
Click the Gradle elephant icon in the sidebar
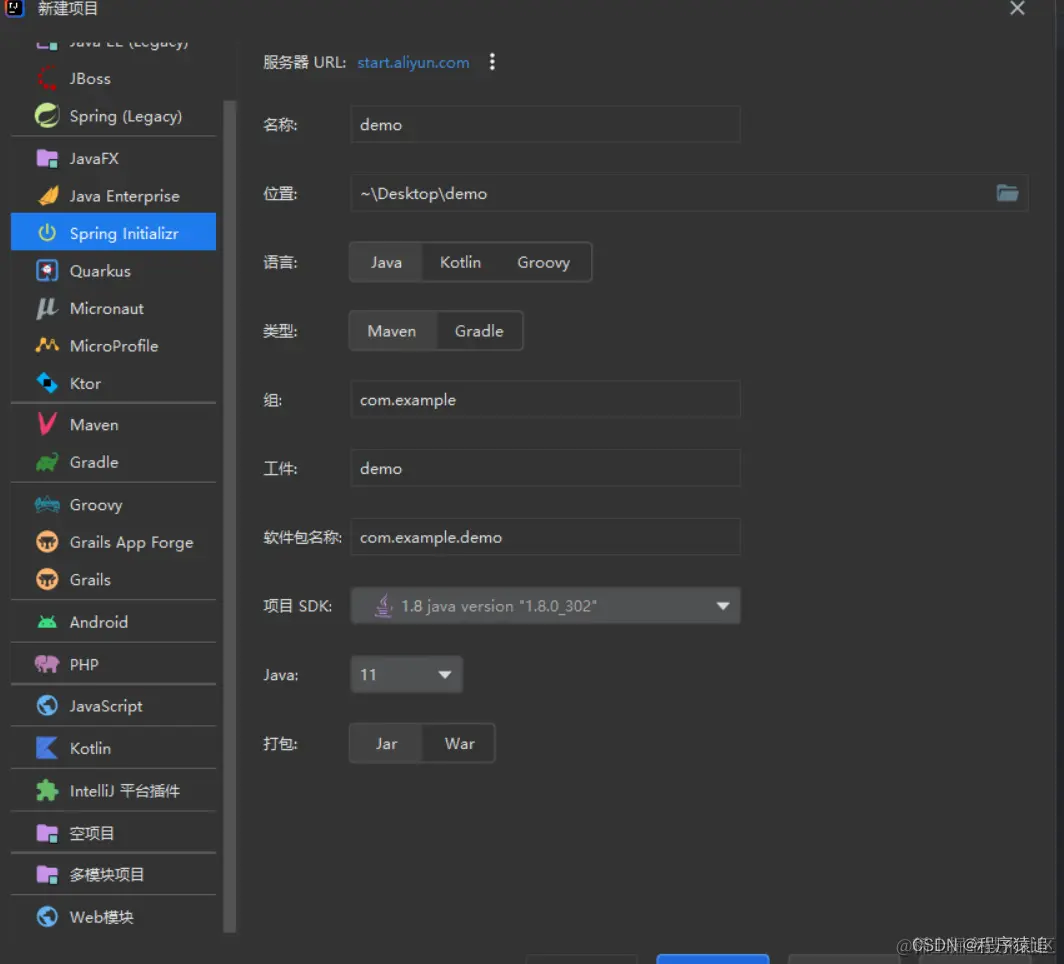pyautogui.click(x=47, y=463)
